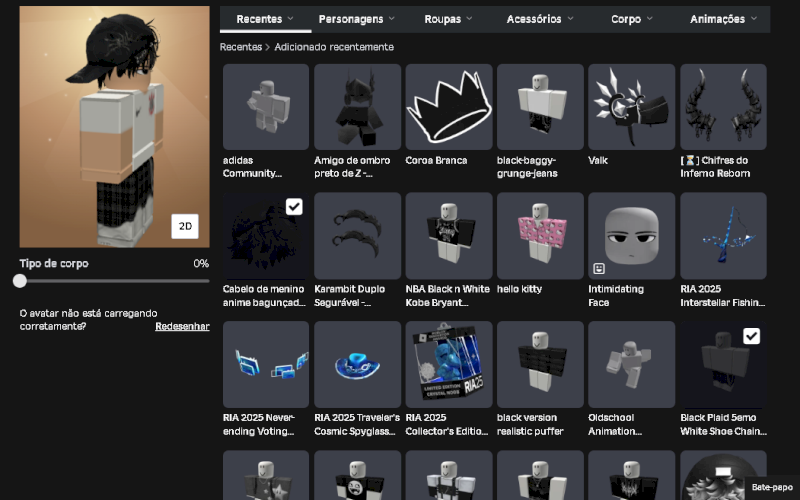800x500 pixels.
Task: Click the hello kitty item name
Action: (x=519, y=289)
